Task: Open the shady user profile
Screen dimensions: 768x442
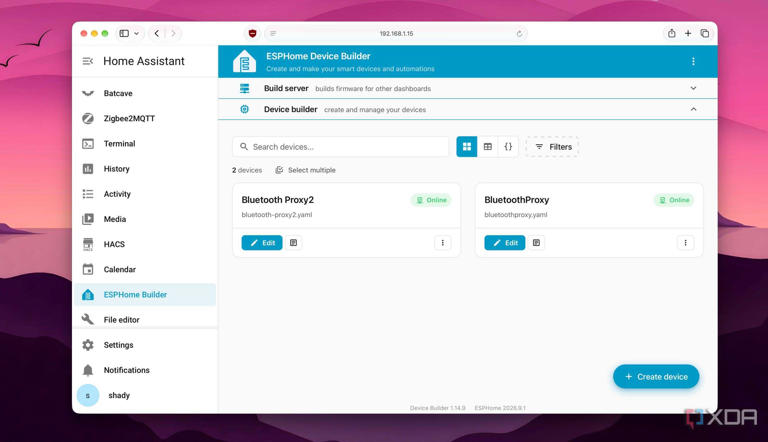Action: tap(144, 395)
